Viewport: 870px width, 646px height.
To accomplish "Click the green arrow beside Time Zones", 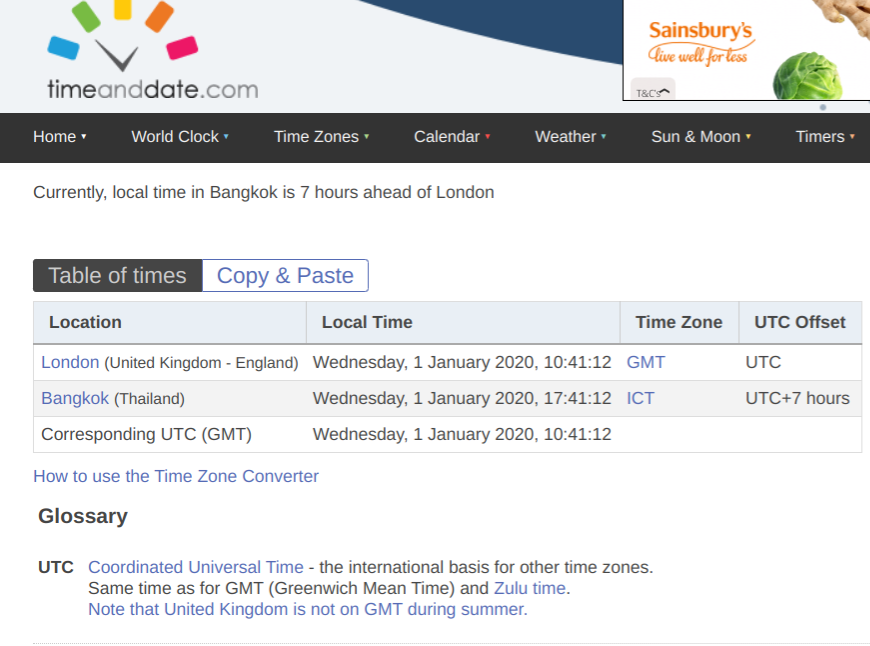I will tap(366, 136).
